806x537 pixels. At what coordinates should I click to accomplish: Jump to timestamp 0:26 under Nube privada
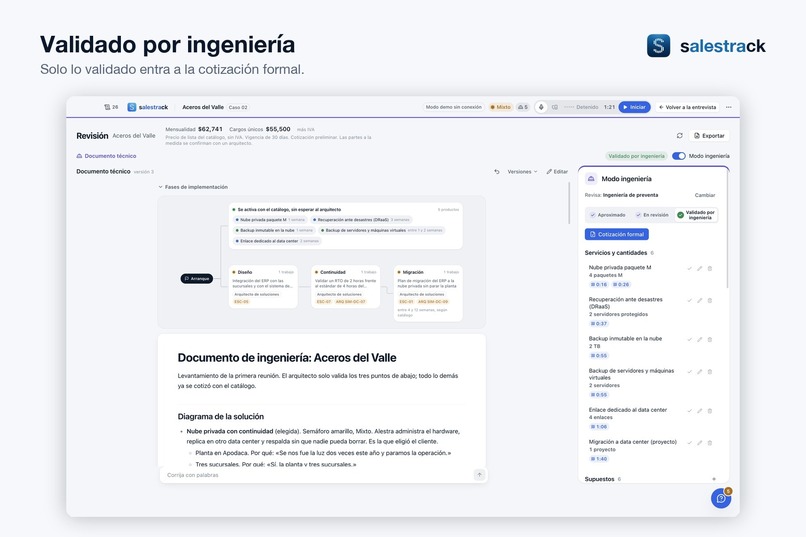click(x=621, y=284)
